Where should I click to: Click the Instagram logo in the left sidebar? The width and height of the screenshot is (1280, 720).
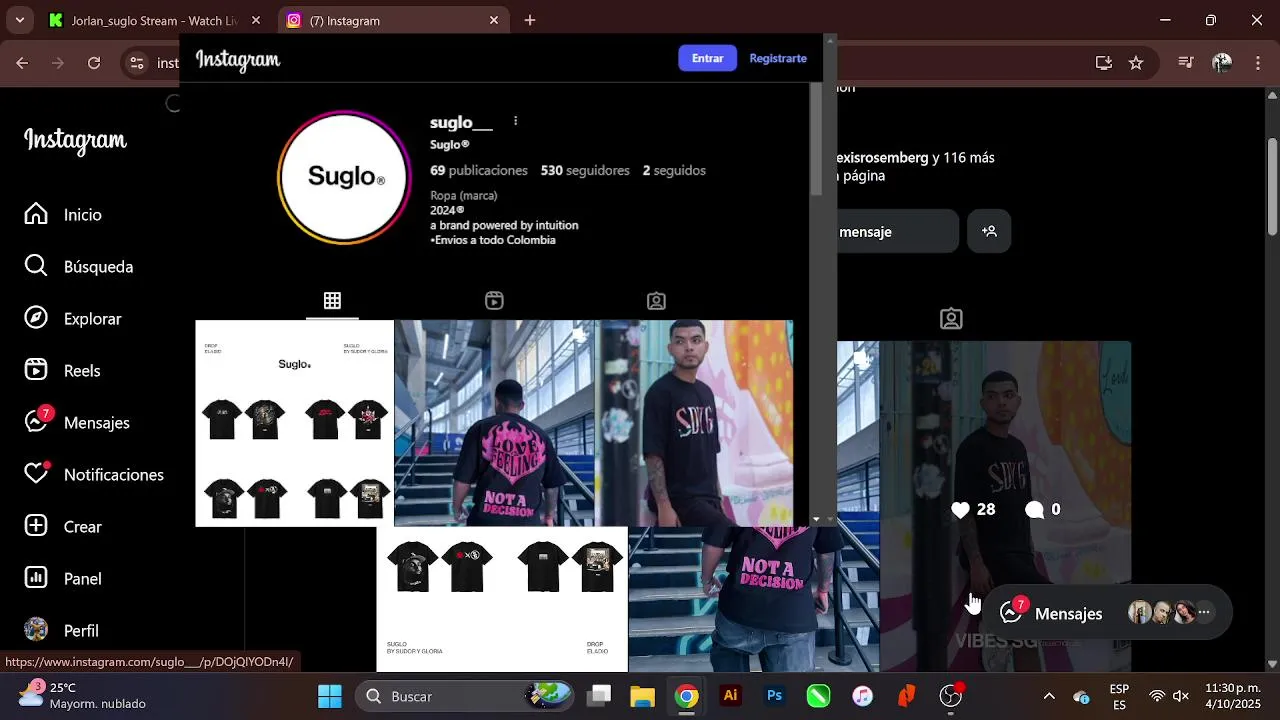pyautogui.click(x=75, y=140)
